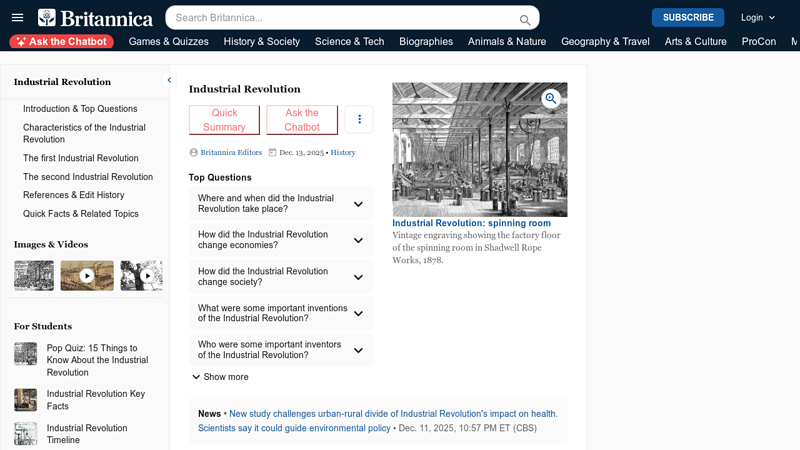
Task: Go to Quick Facts & Related Topics
Action: [81, 214]
